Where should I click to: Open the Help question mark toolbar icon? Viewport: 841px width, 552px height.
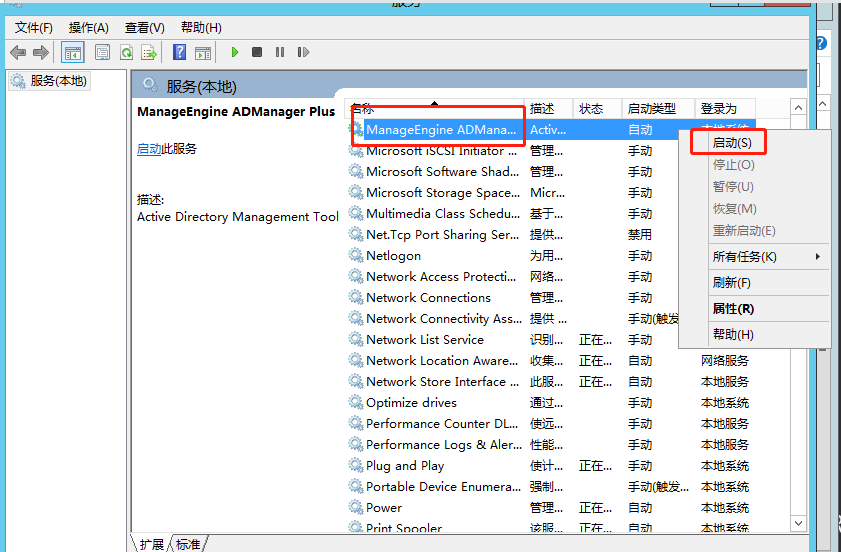click(x=180, y=52)
